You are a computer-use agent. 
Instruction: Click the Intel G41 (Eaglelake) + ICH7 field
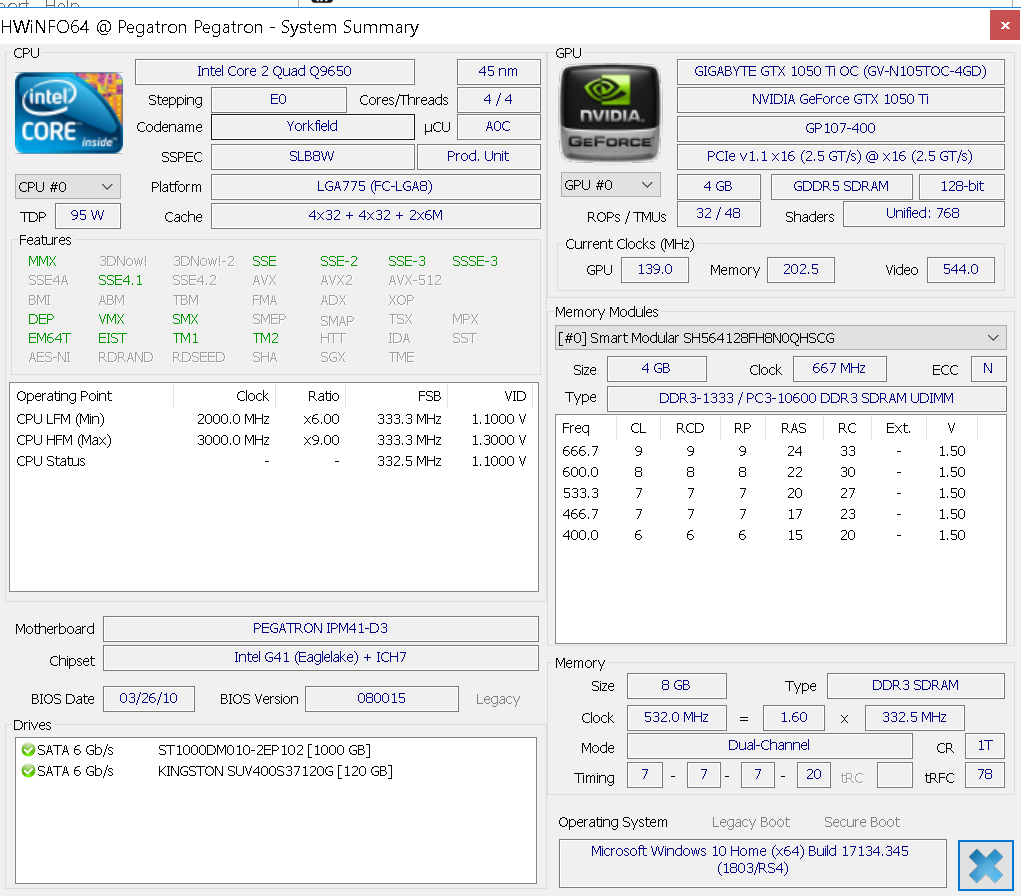tap(320, 658)
